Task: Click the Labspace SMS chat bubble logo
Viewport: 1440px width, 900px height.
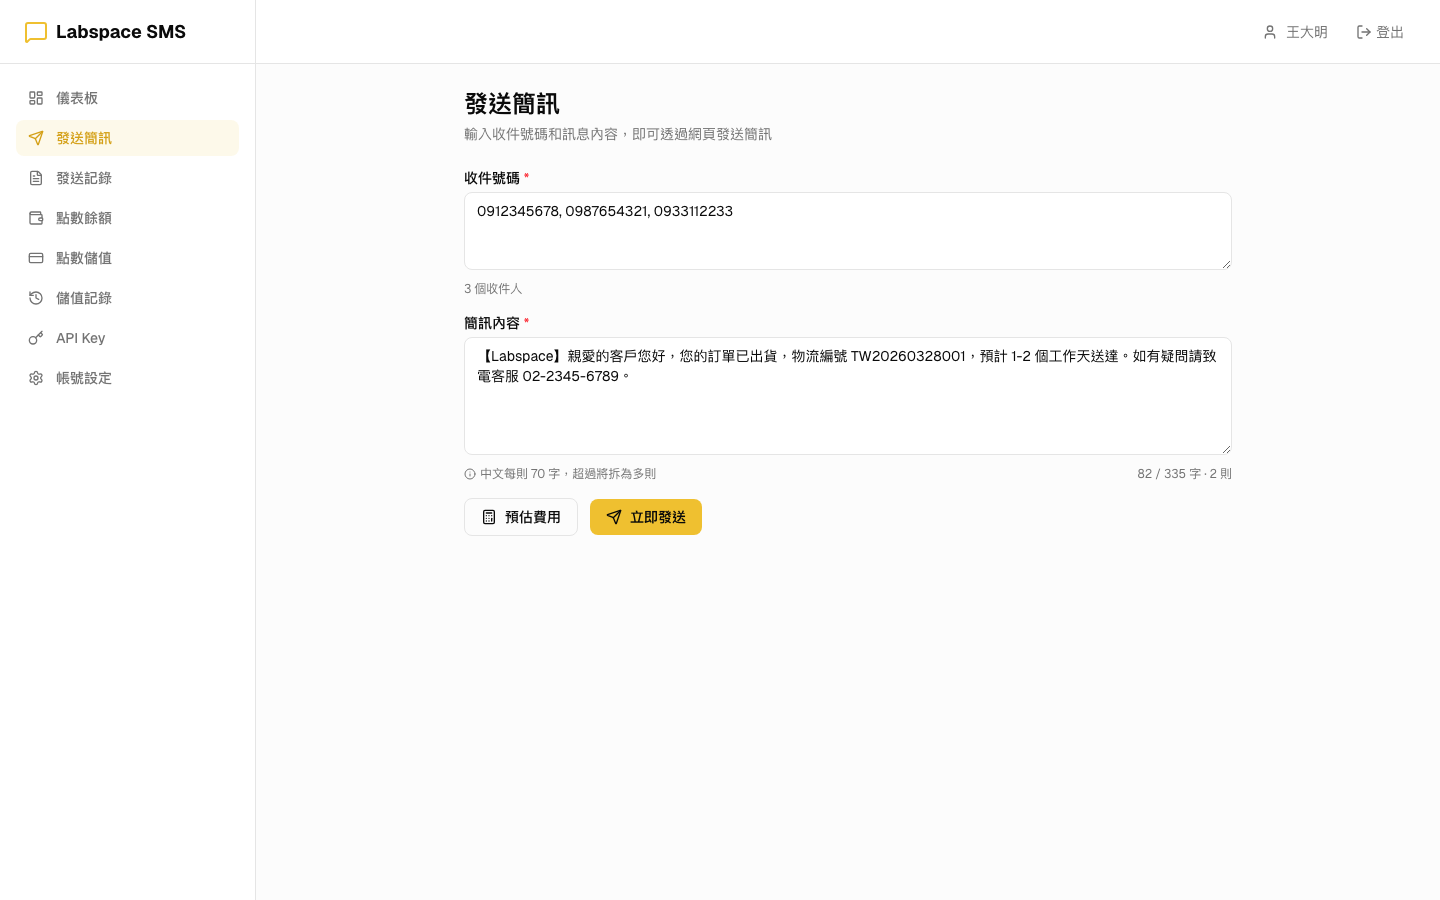Action: click(36, 31)
